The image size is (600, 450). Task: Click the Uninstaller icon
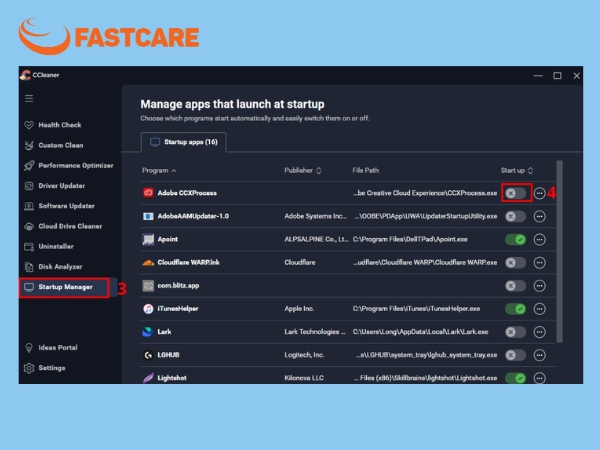click(x=29, y=246)
